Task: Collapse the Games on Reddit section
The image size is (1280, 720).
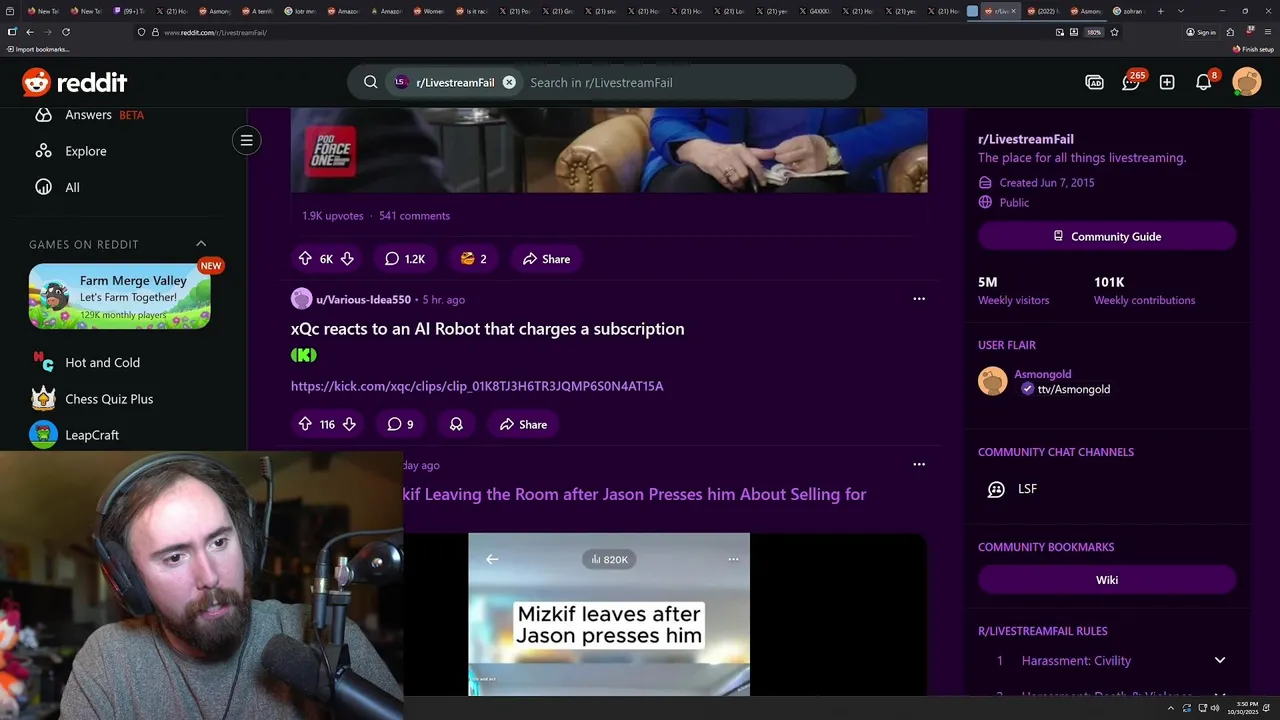Action: pyautogui.click(x=201, y=244)
